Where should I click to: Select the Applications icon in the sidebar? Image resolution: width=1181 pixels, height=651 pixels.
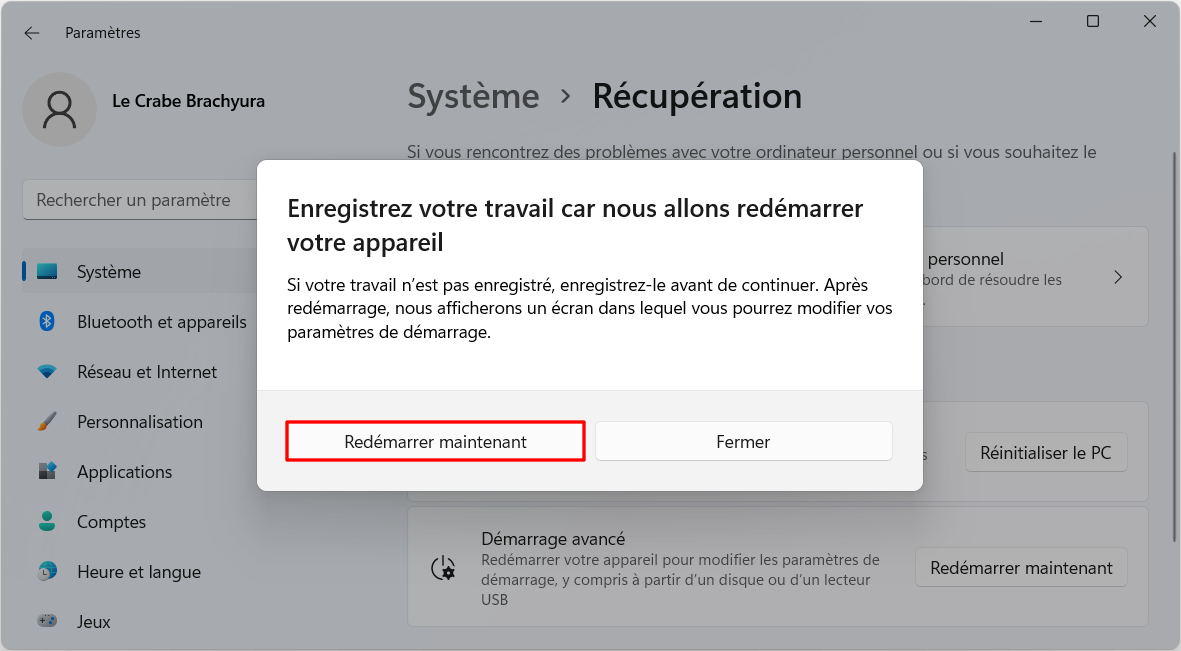tap(47, 472)
